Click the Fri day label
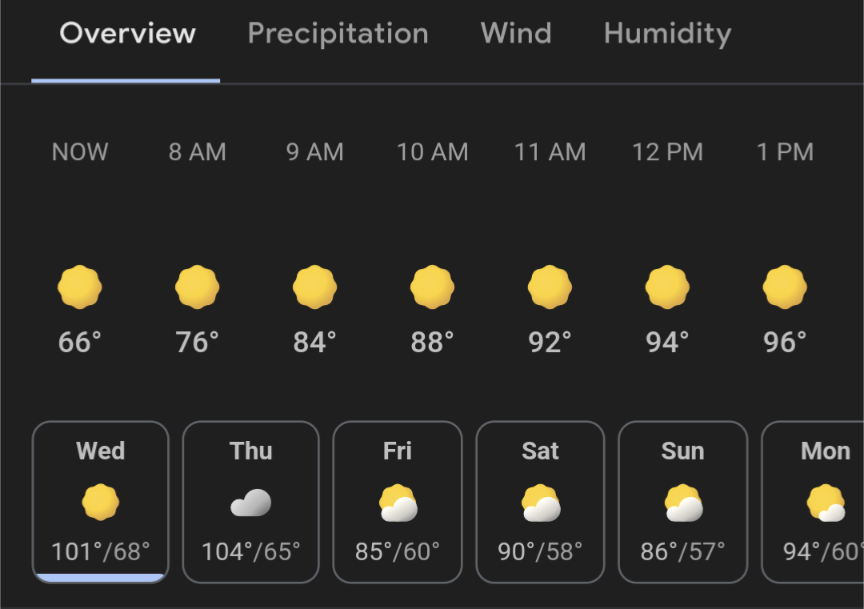Viewport: 864px width, 609px height. point(397,451)
